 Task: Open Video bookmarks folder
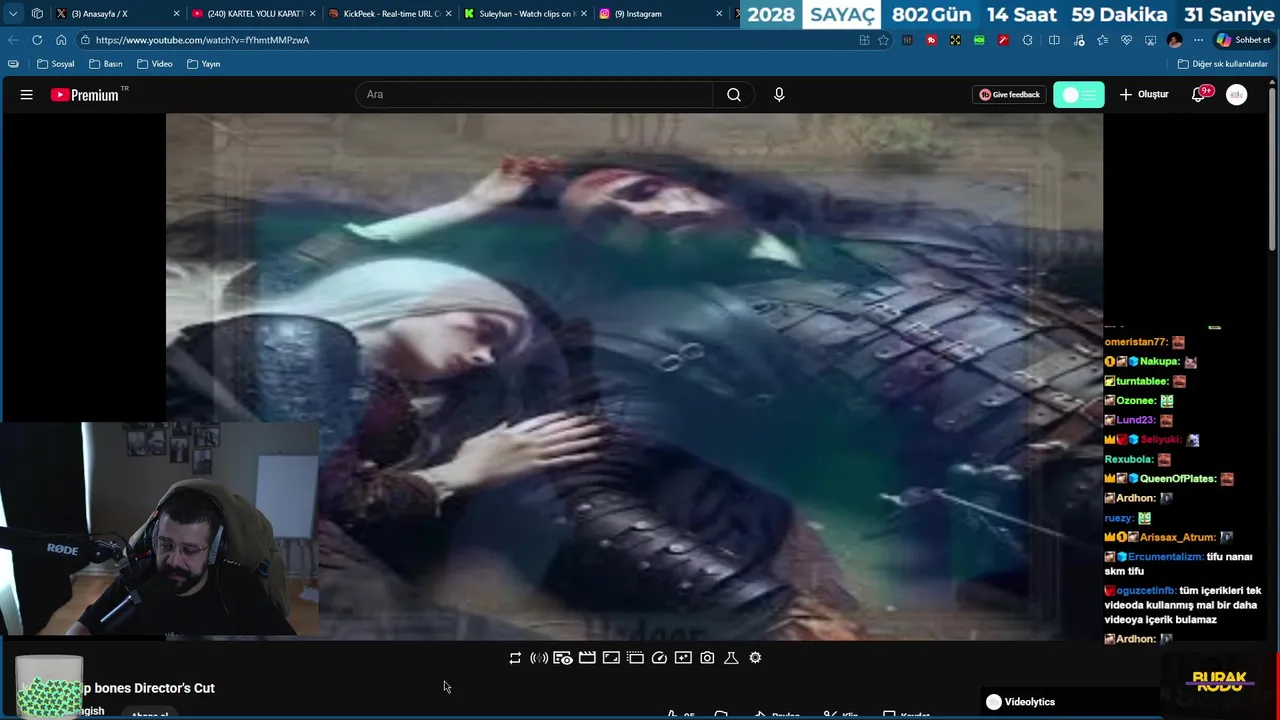[x=155, y=64]
